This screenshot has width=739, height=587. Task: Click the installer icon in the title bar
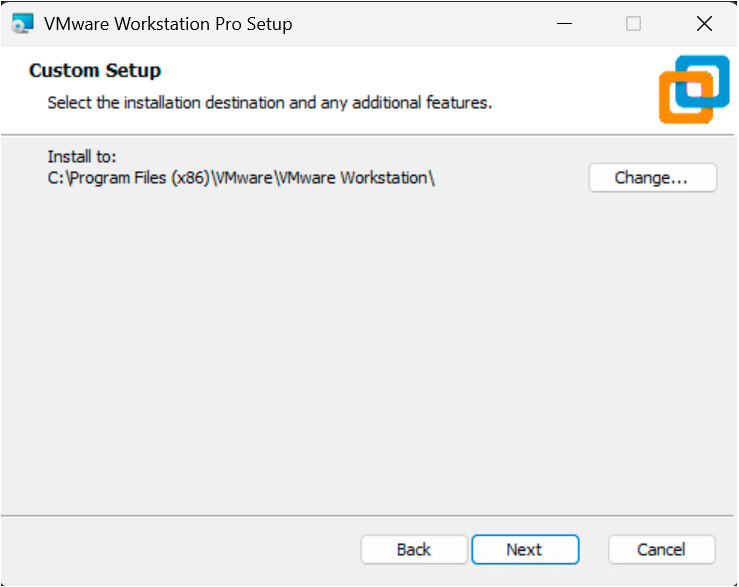point(21,23)
